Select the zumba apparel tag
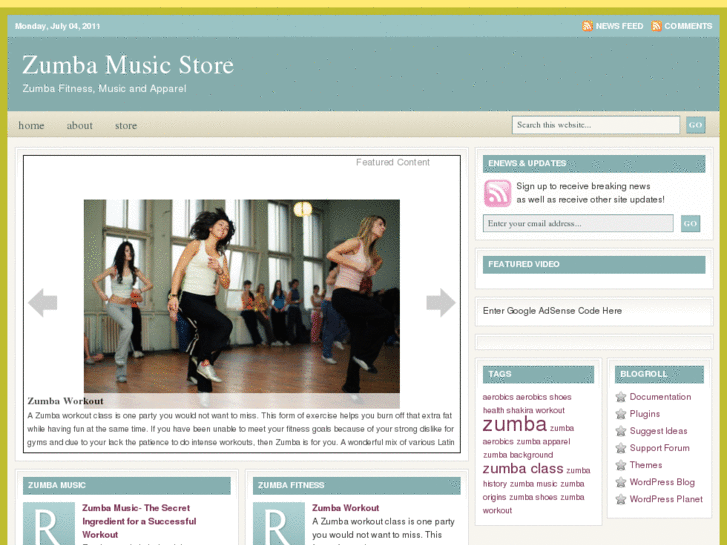 pyautogui.click(x=543, y=442)
